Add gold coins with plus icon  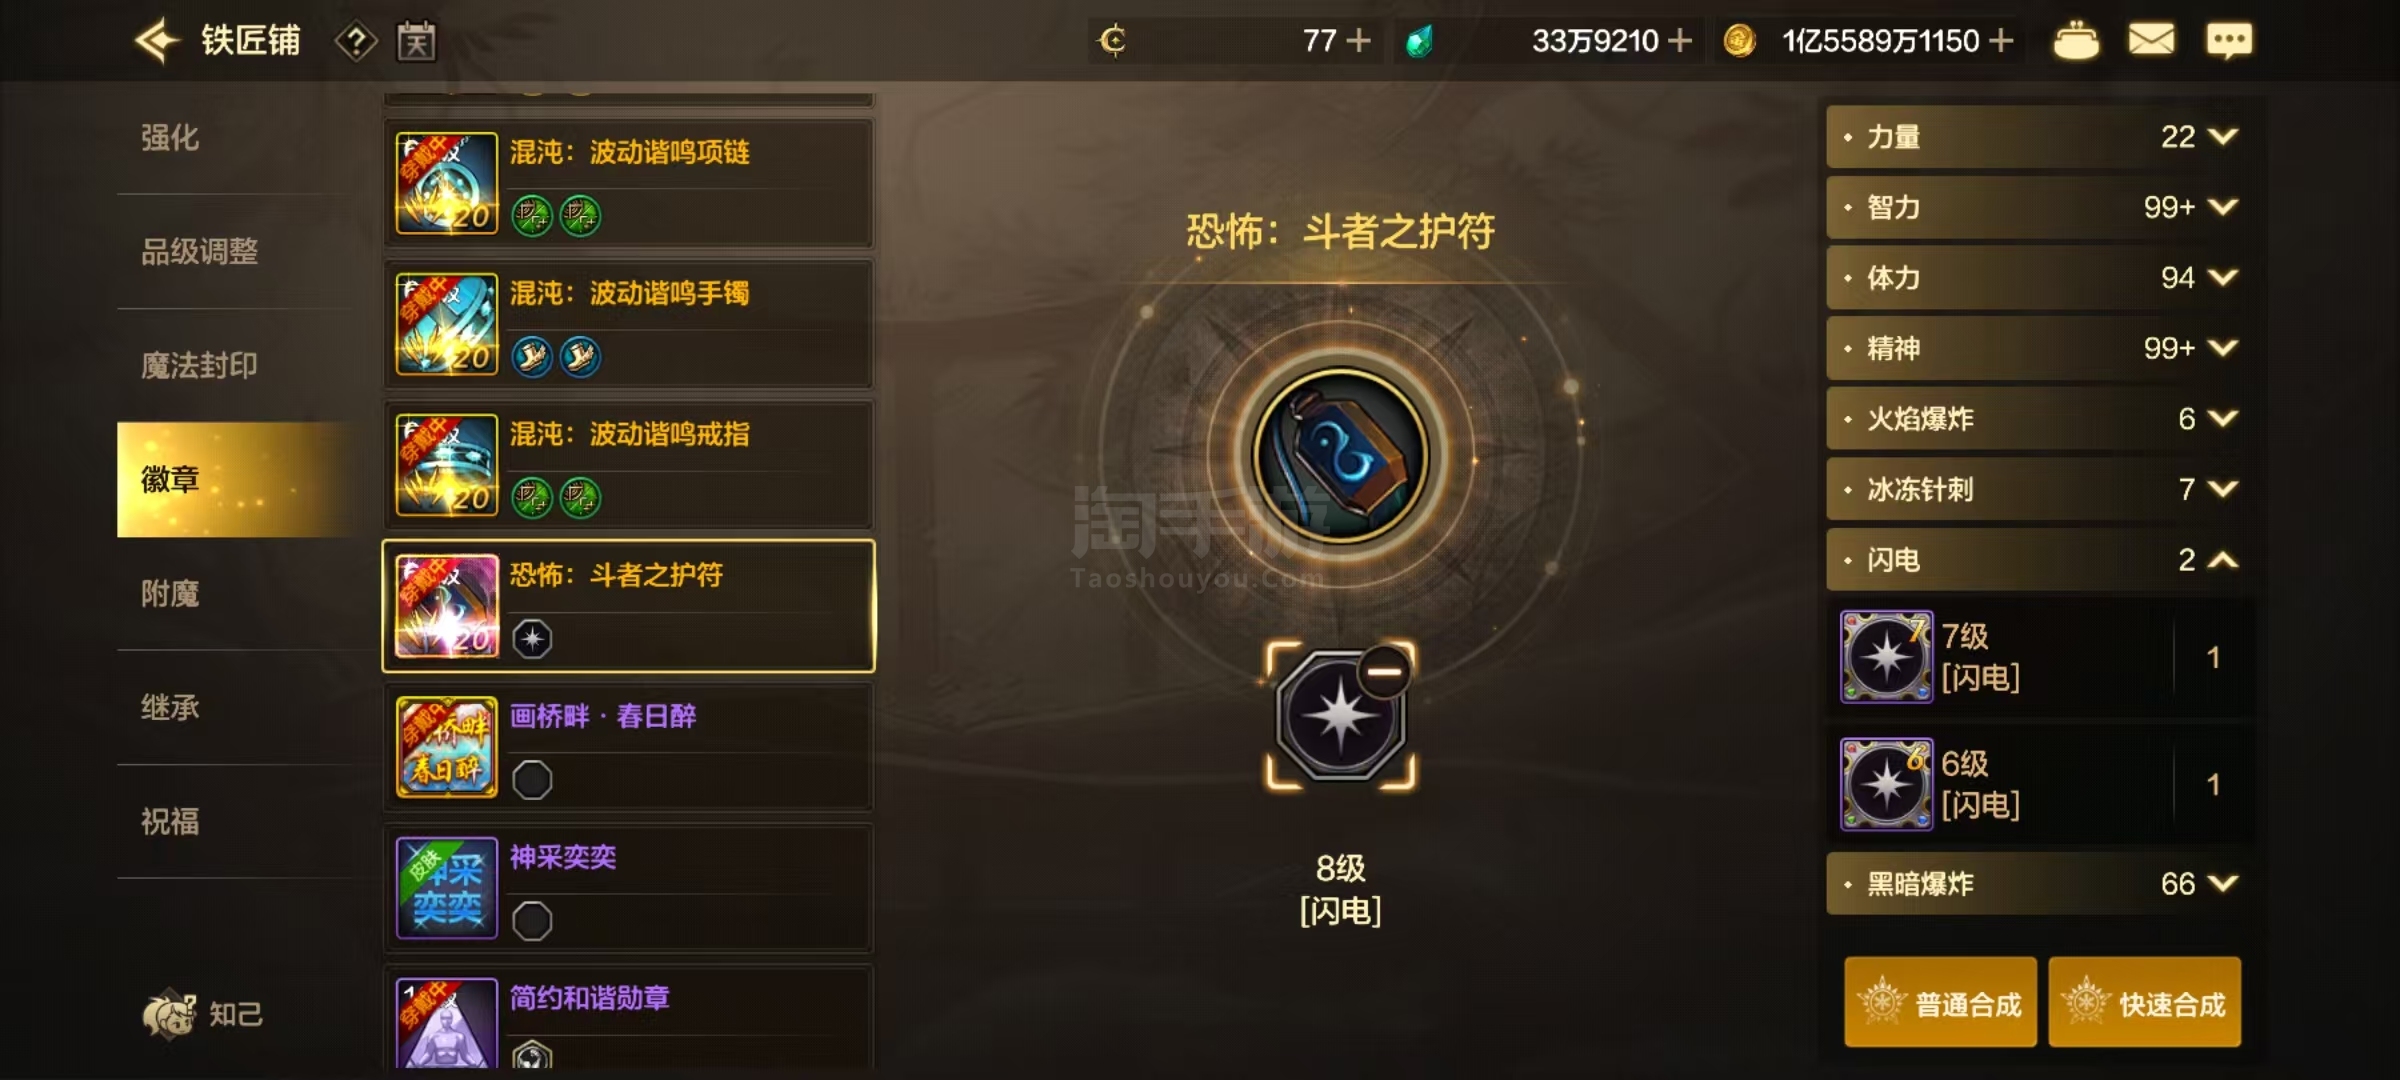[x=2001, y=41]
